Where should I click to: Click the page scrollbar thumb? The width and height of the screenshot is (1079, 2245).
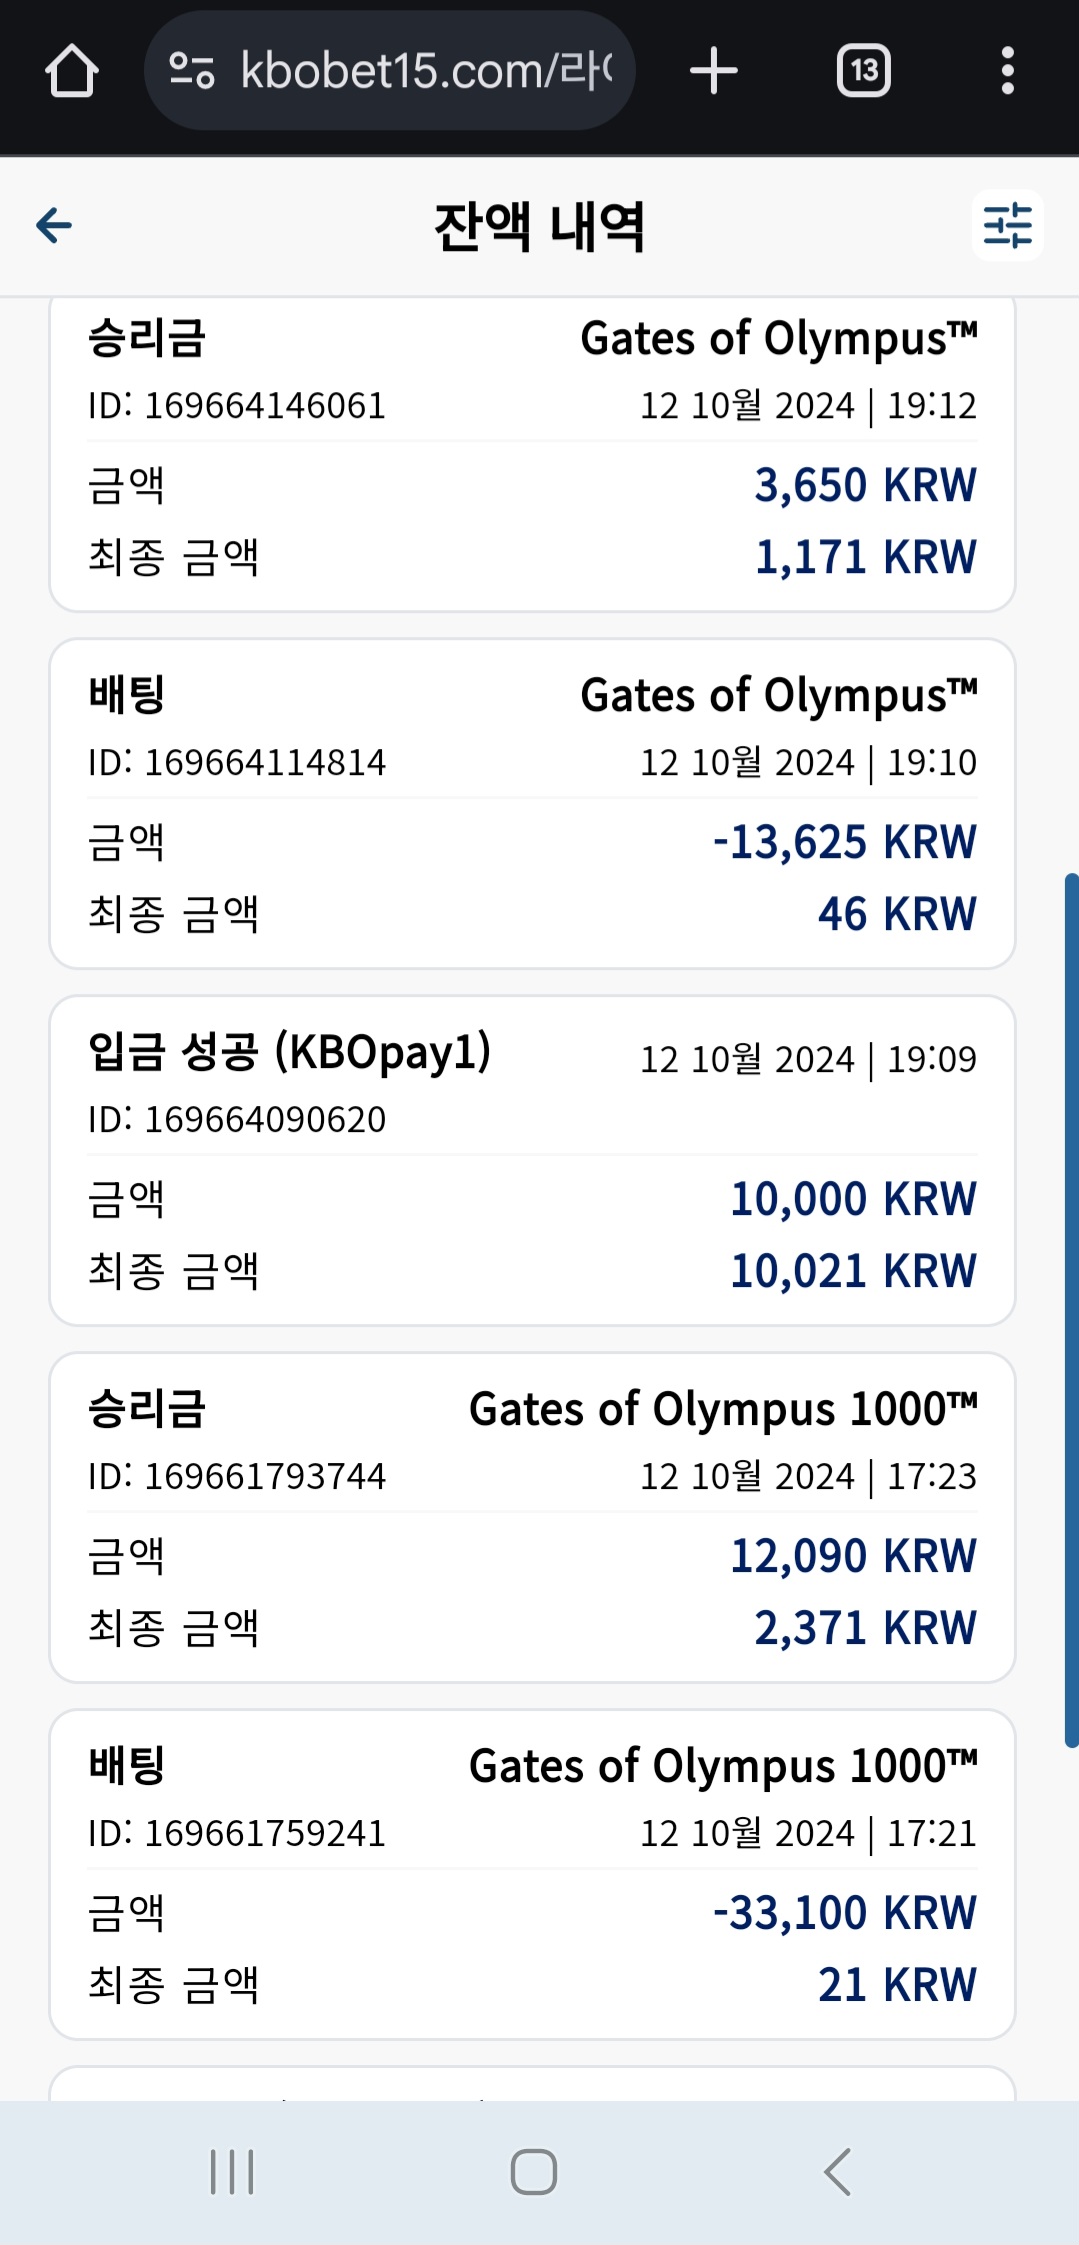[x=1071, y=1310]
